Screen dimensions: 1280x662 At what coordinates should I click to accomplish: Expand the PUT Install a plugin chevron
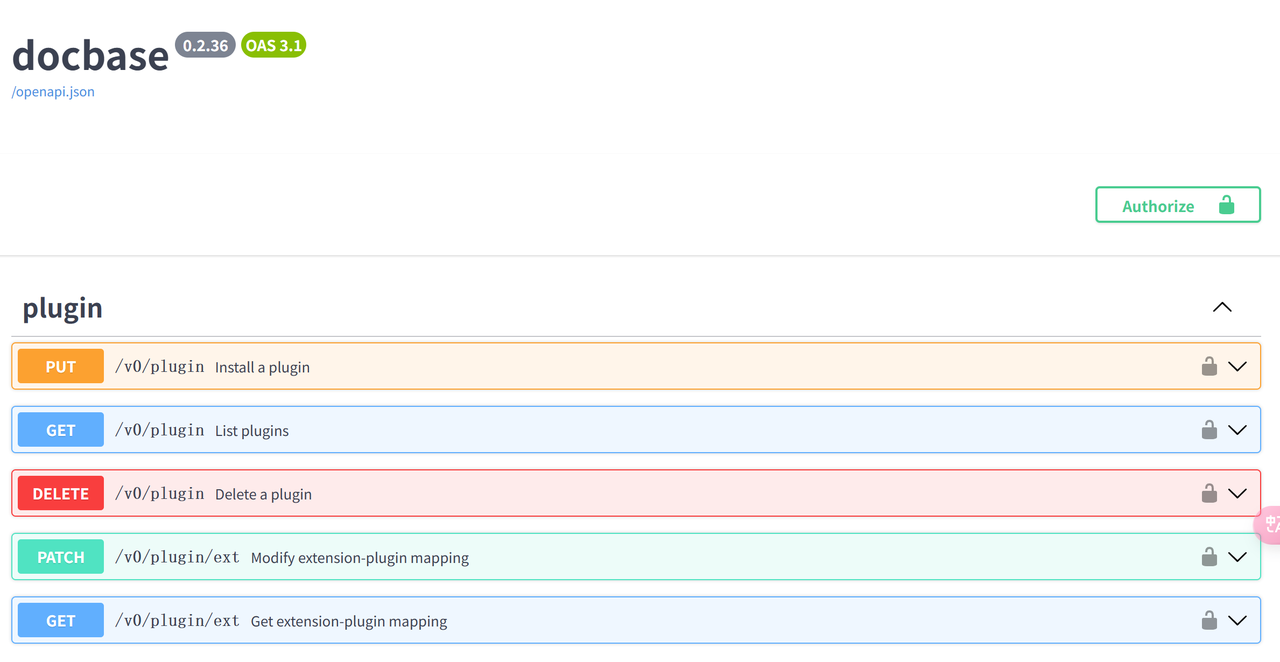pos(1237,366)
